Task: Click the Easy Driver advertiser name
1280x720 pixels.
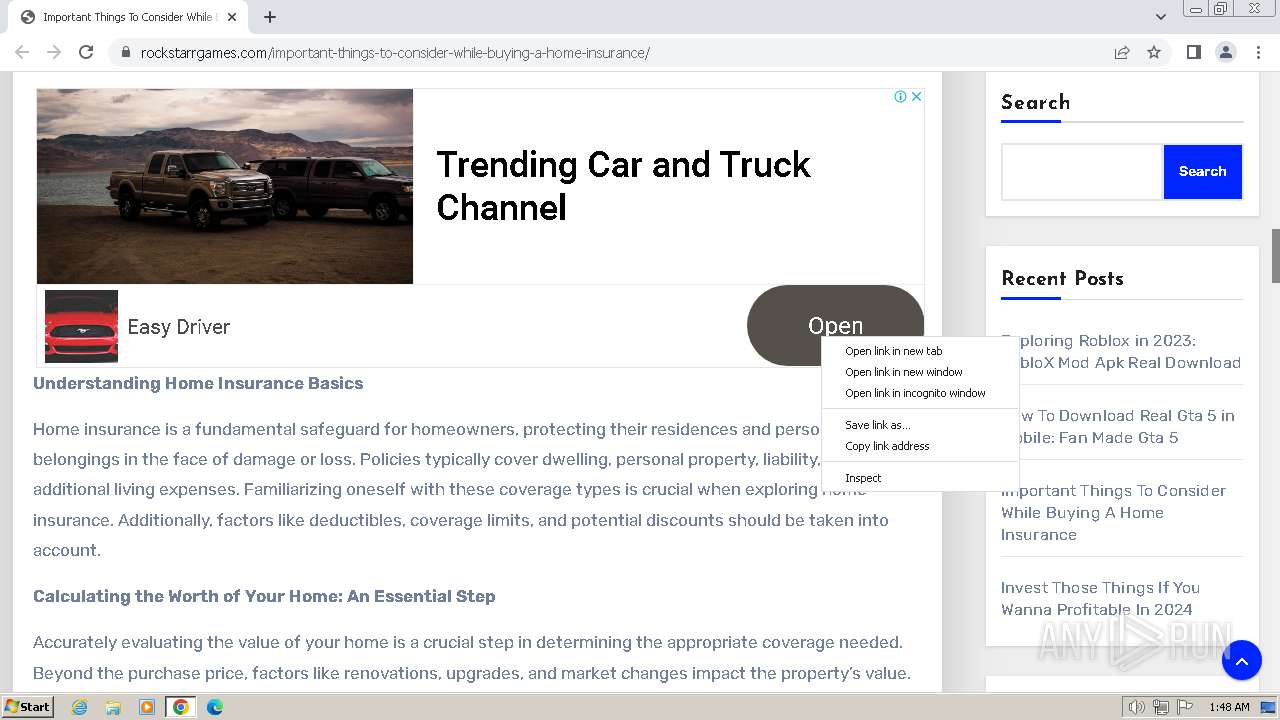Action: pyautogui.click(x=179, y=327)
